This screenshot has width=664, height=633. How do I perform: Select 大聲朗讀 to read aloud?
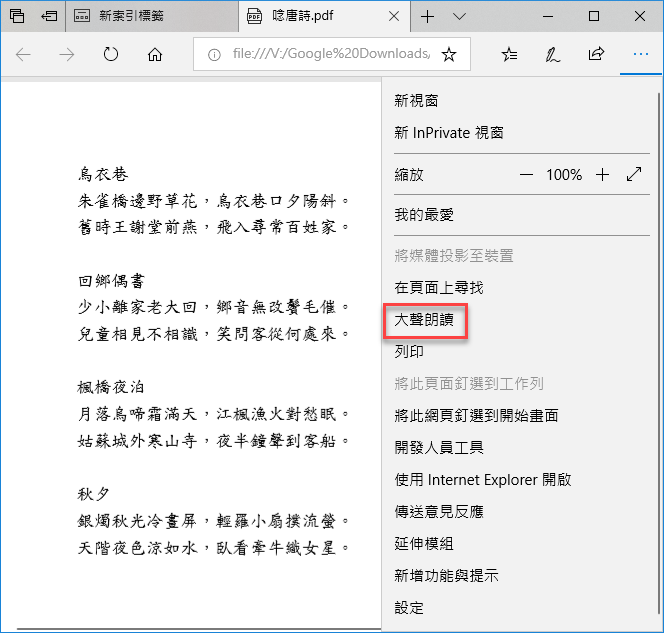coord(424,320)
